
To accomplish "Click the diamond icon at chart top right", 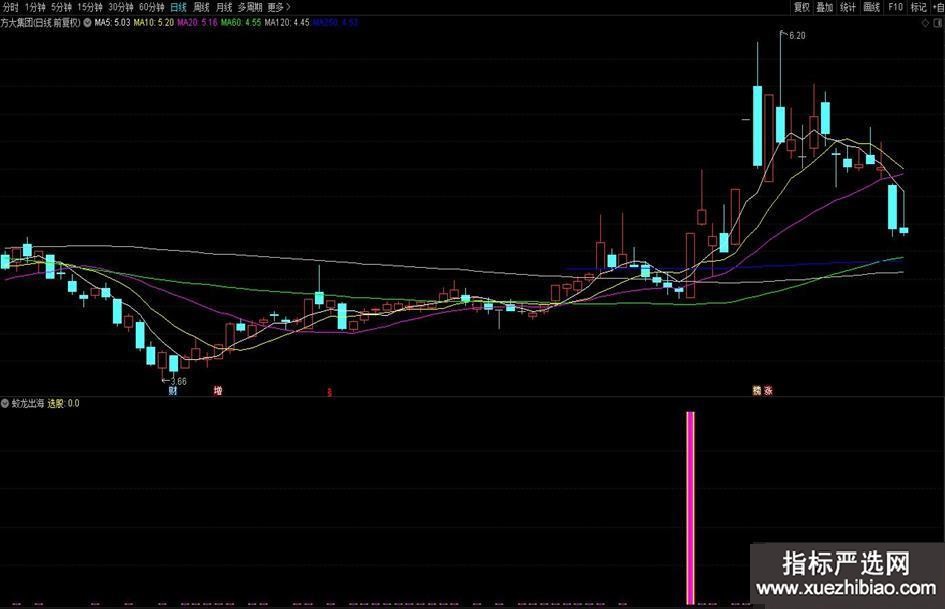I will (x=925, y=23).
